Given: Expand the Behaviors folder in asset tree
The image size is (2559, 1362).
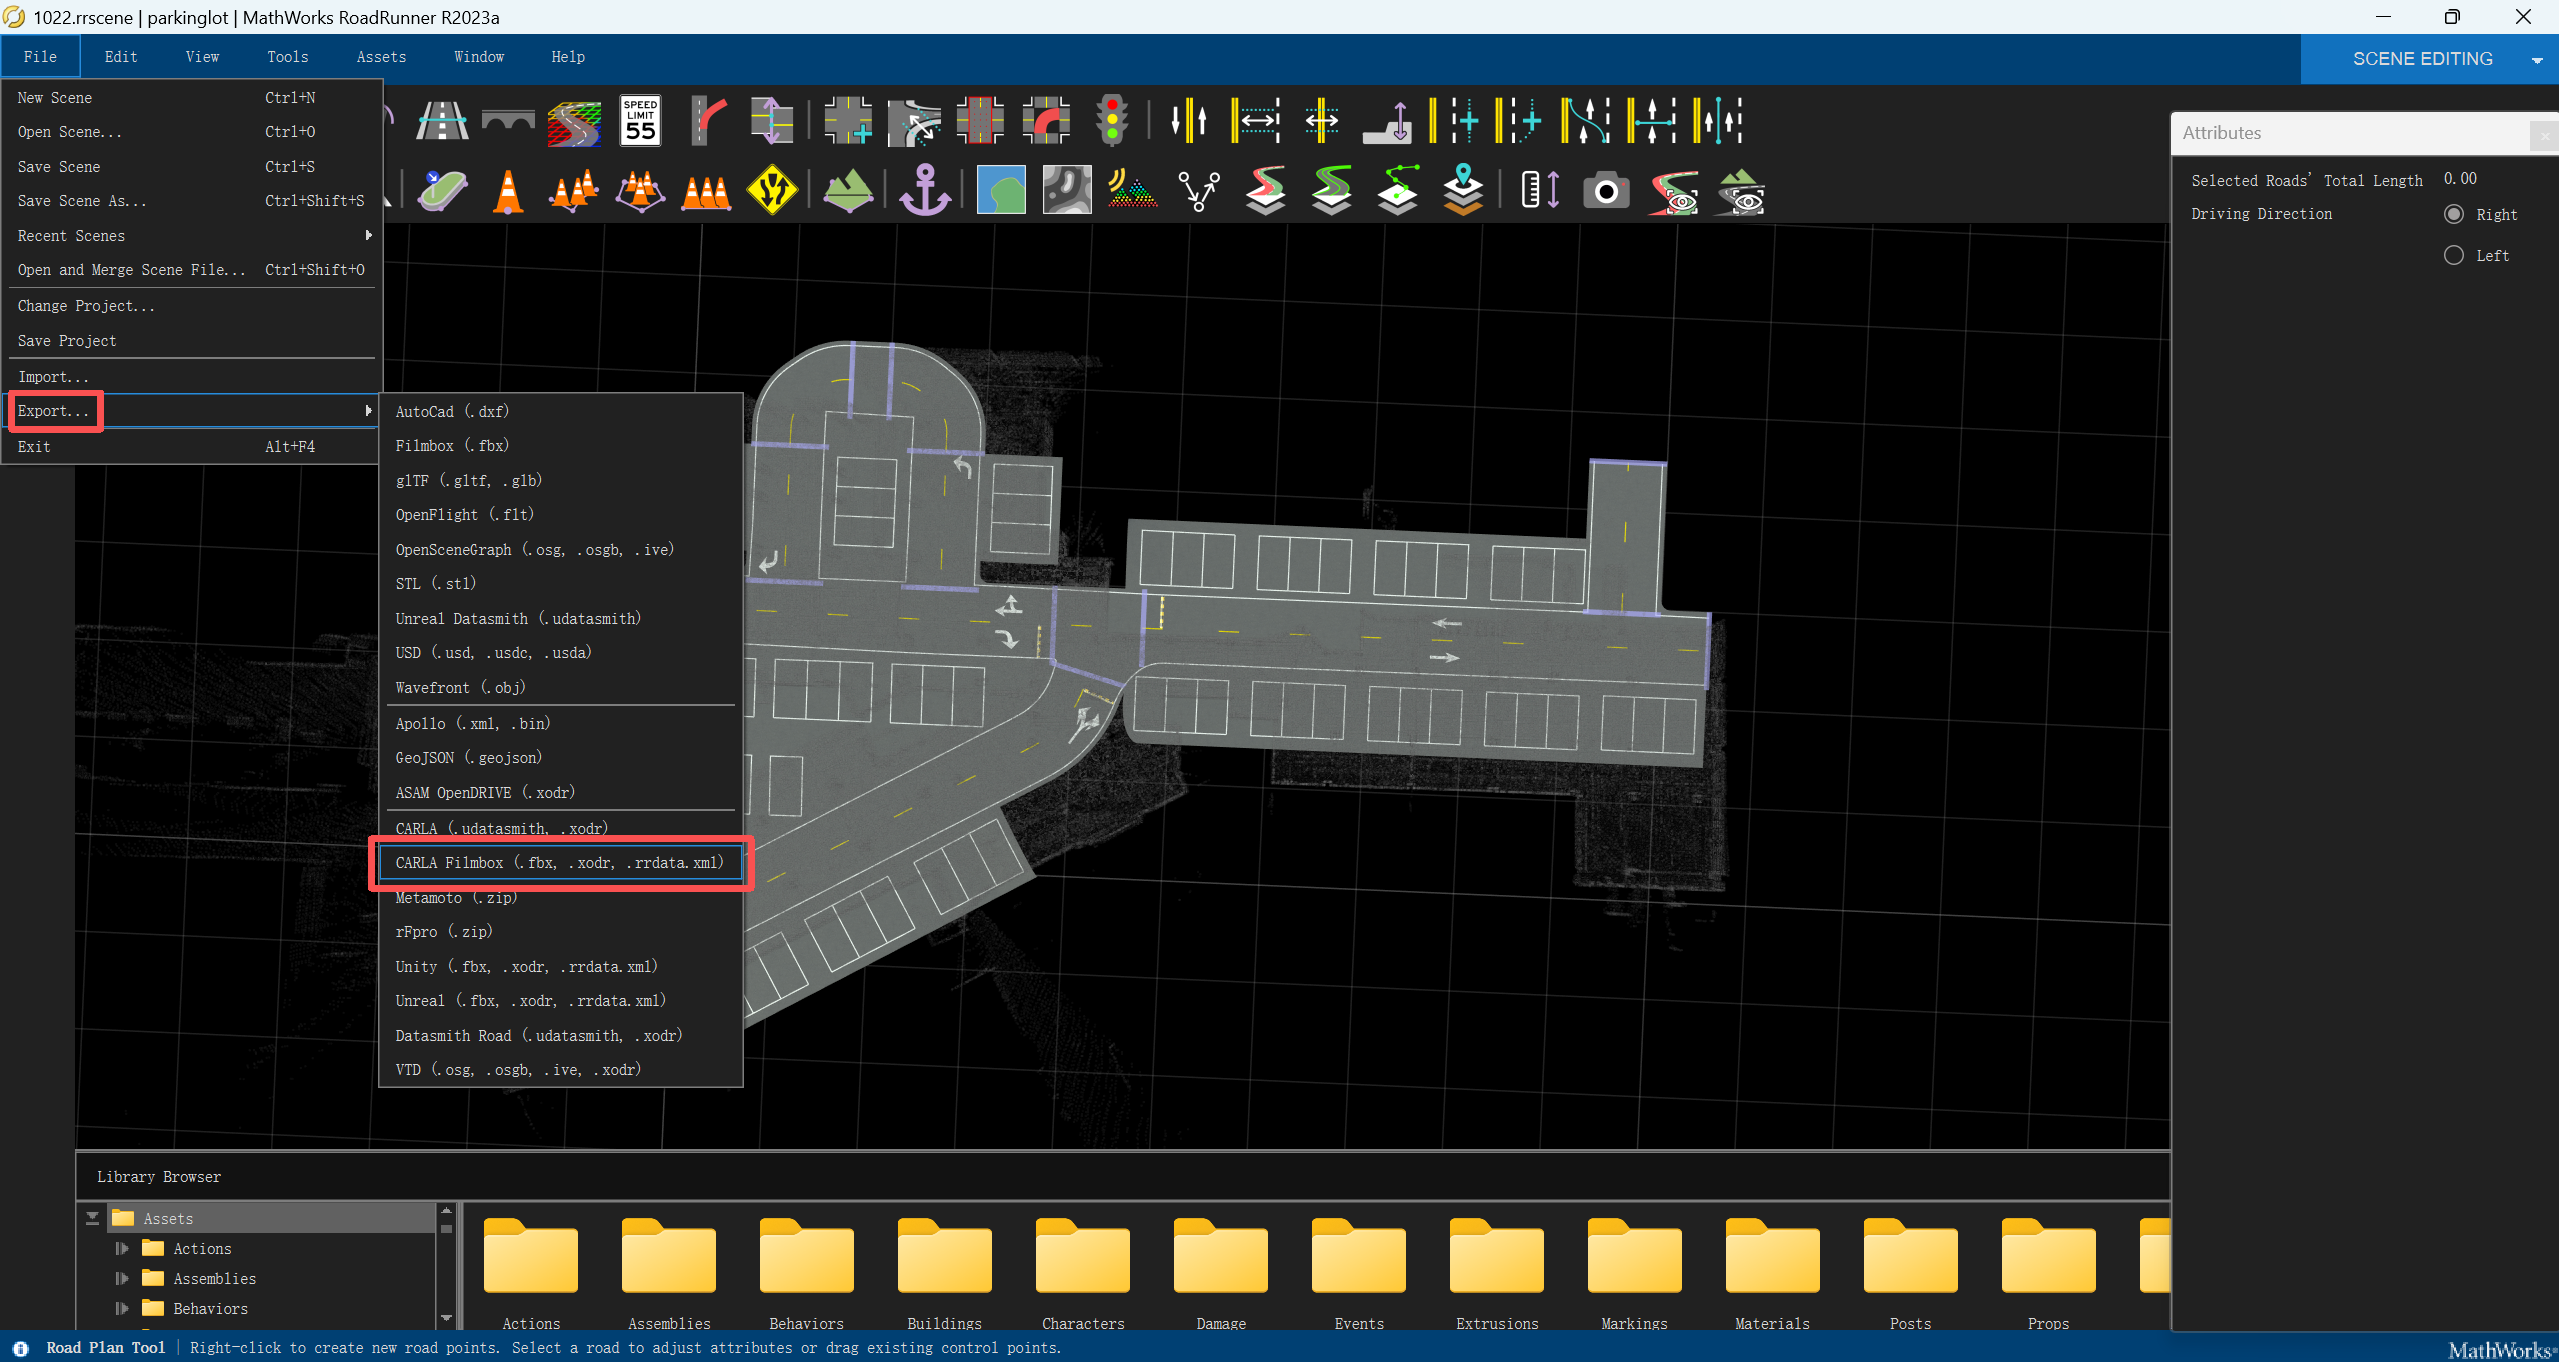Looking at the screenshot, I should coord(122,1308).
